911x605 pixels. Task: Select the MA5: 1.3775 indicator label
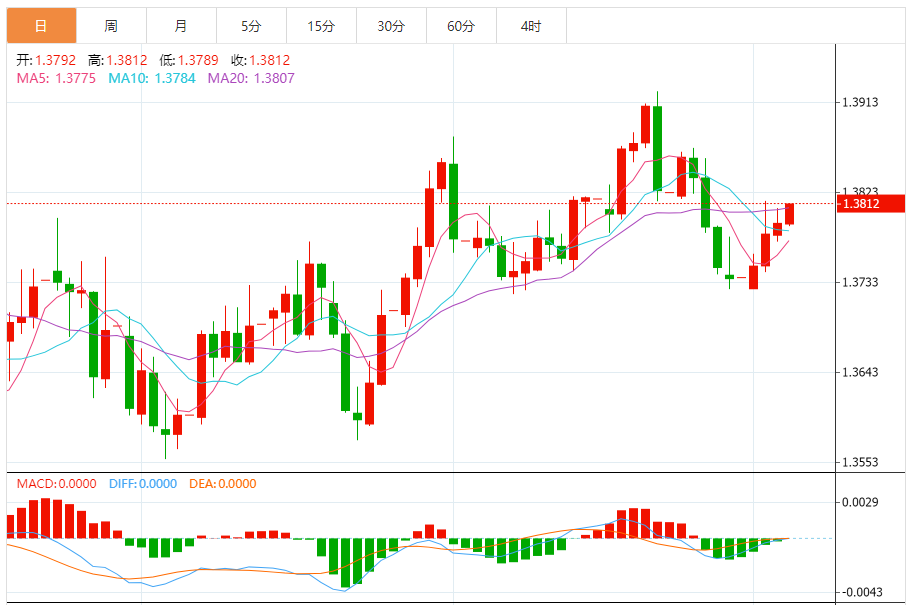tap(56, 78)
